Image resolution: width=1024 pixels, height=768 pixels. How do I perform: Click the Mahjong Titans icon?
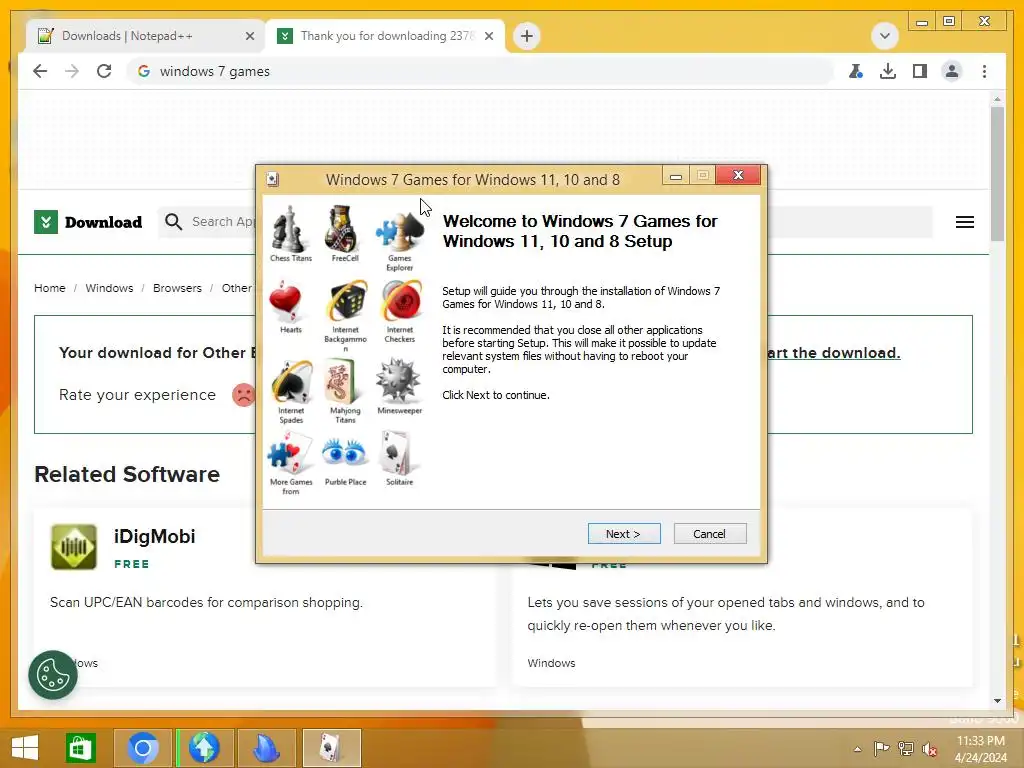tap(342, 381)
